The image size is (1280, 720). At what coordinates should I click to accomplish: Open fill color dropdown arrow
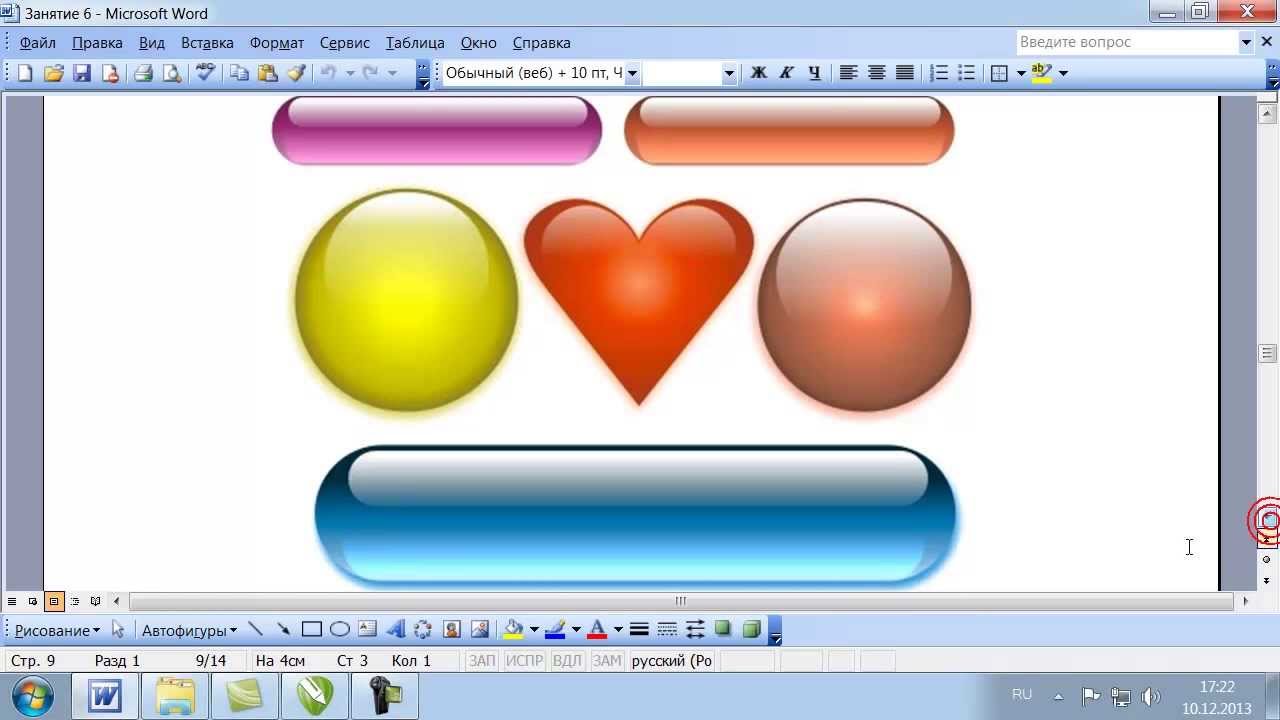[534, 630]
